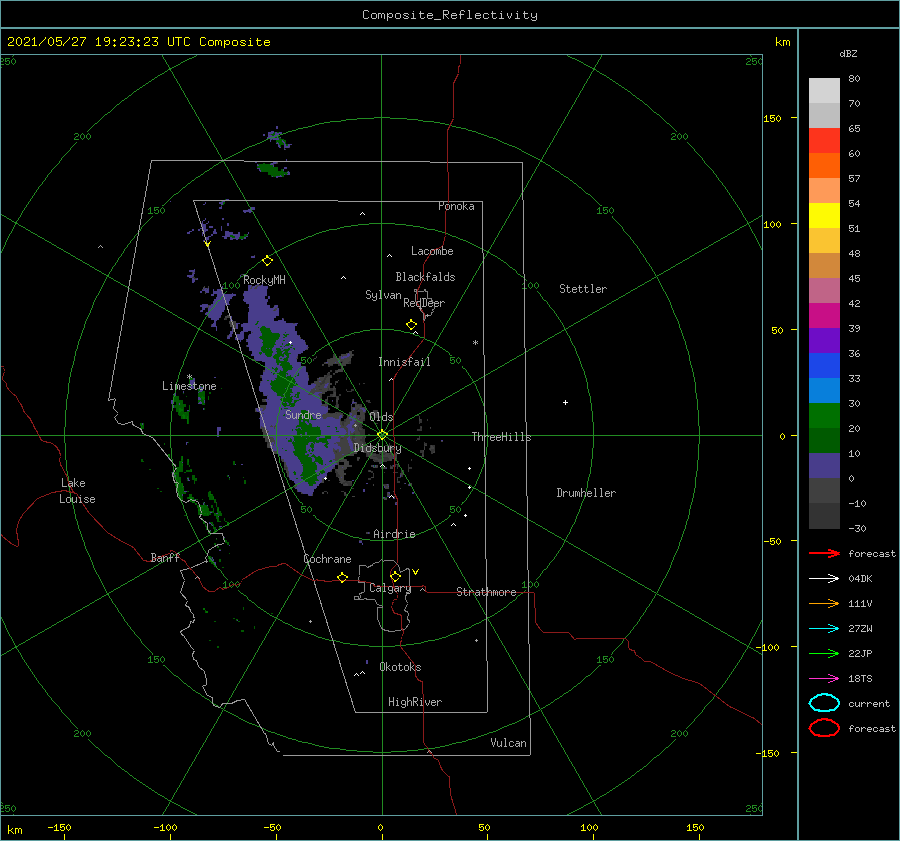Click the Limestone label
The width and height of the screenshot is (900, 841).
pyautogui.click(x=189, y=386)
